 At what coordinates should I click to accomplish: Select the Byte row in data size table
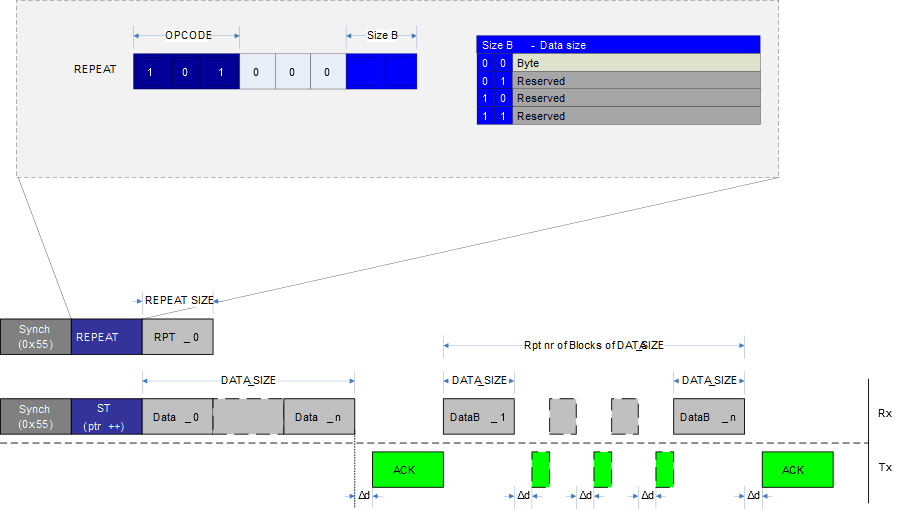636,63
